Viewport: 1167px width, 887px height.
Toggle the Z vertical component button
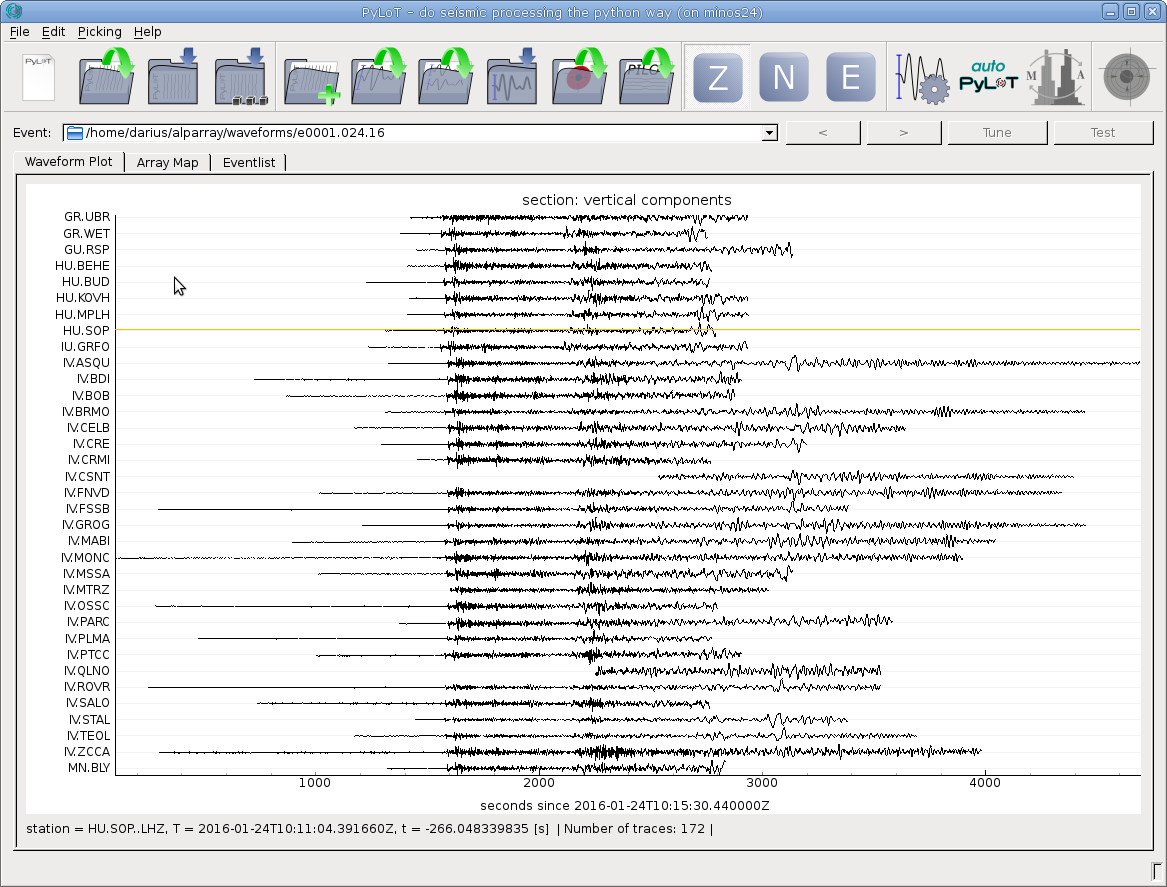click(x=717, y=78)
